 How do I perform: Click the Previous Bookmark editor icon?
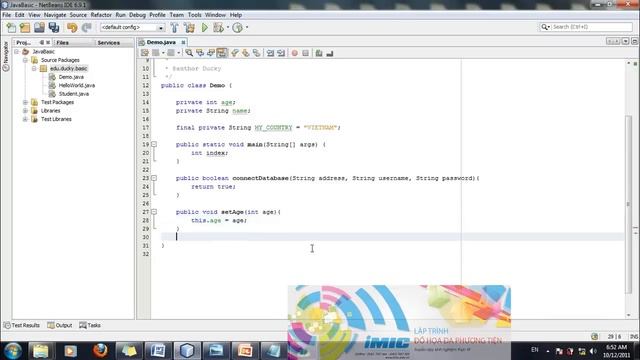tap(235, 53)
